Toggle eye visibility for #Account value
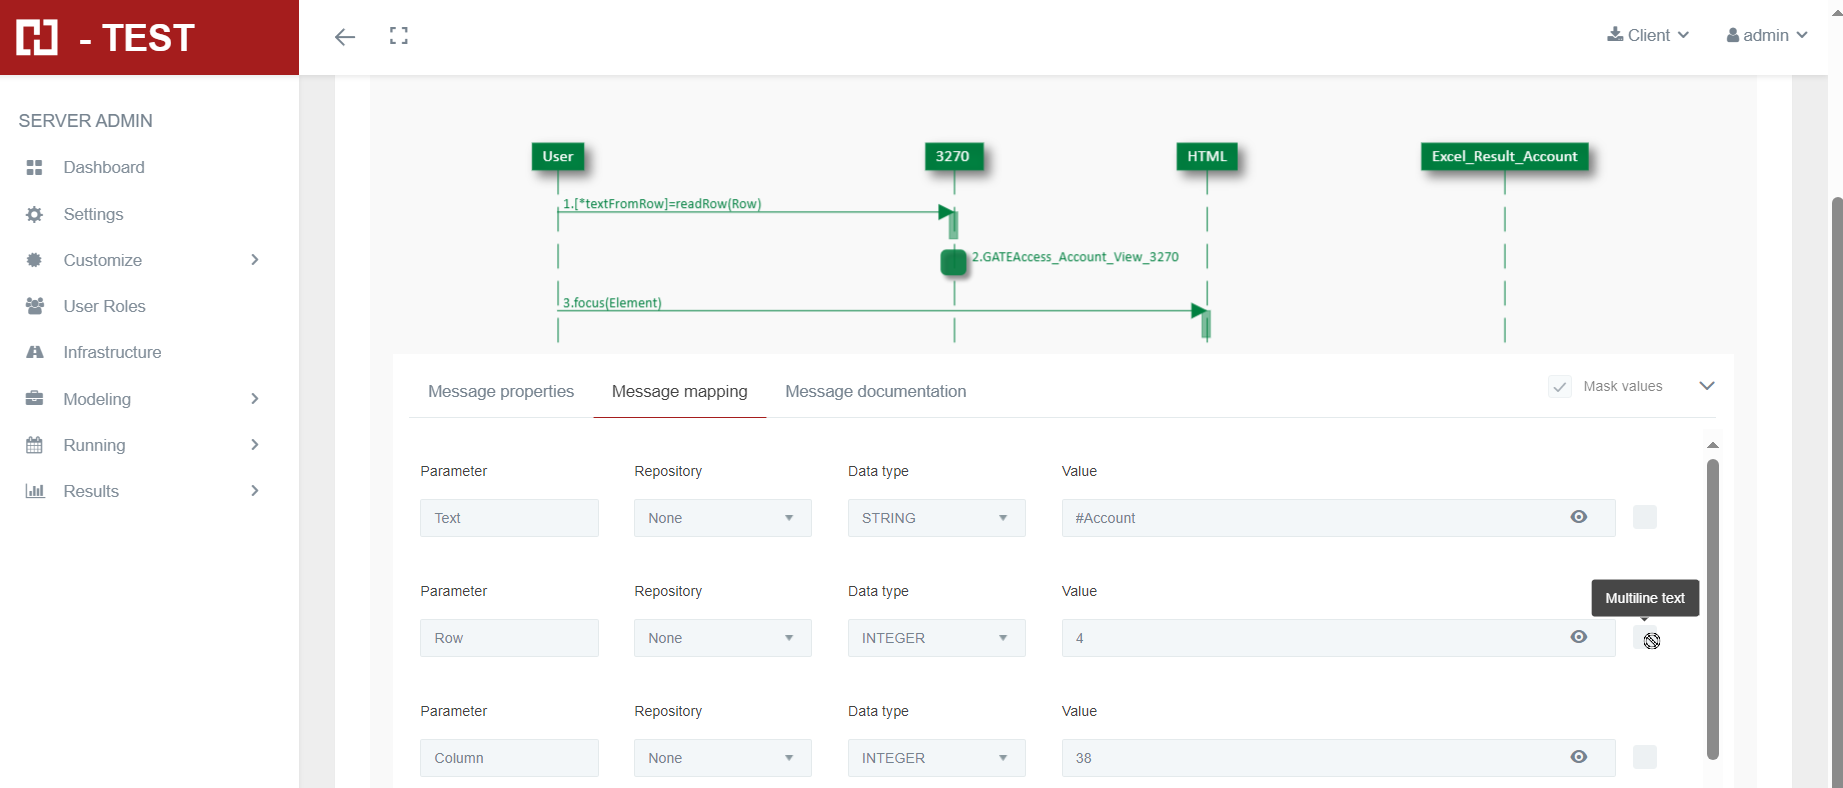1843x788 pixels. 1578,517
